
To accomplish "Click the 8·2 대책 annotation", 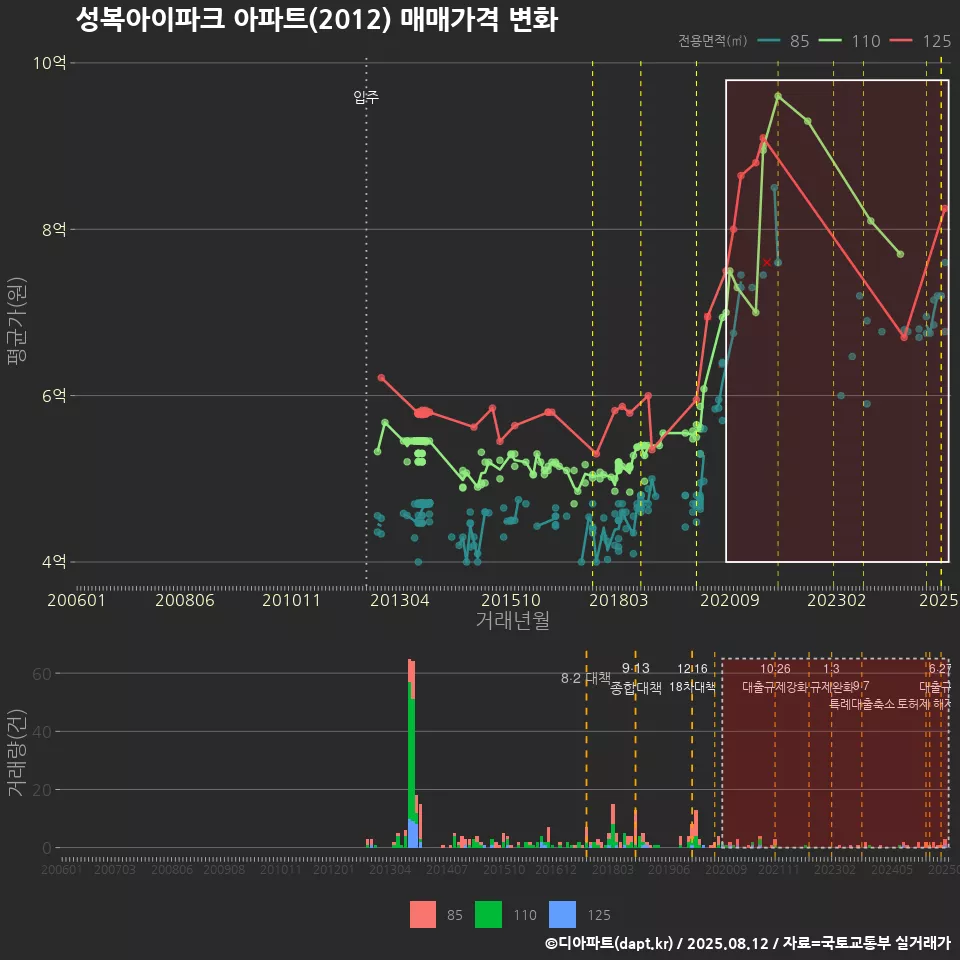I will click(586, 678).
